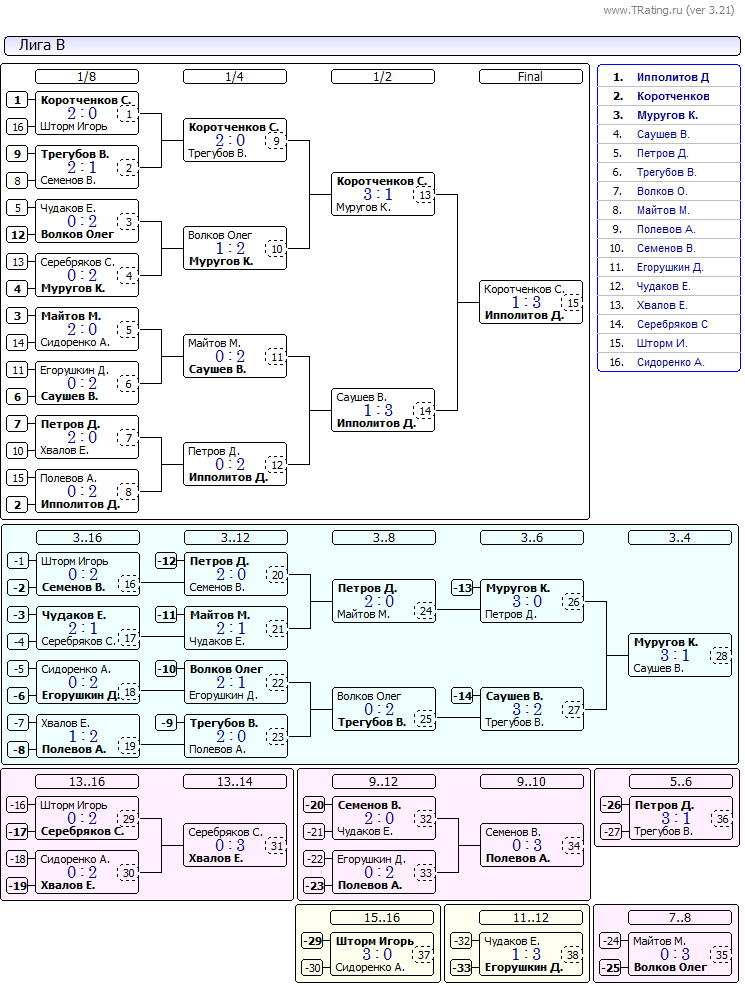Click score 1 : 3 in Final match
745x986 pixels.
[526, 302]
